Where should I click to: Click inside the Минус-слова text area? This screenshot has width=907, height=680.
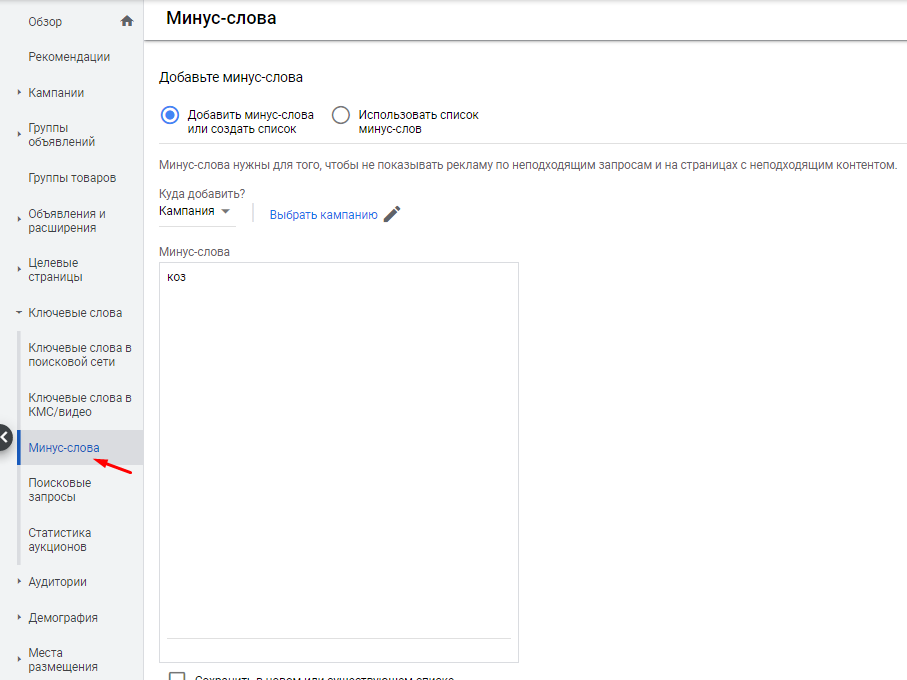[x=338, y=450]
